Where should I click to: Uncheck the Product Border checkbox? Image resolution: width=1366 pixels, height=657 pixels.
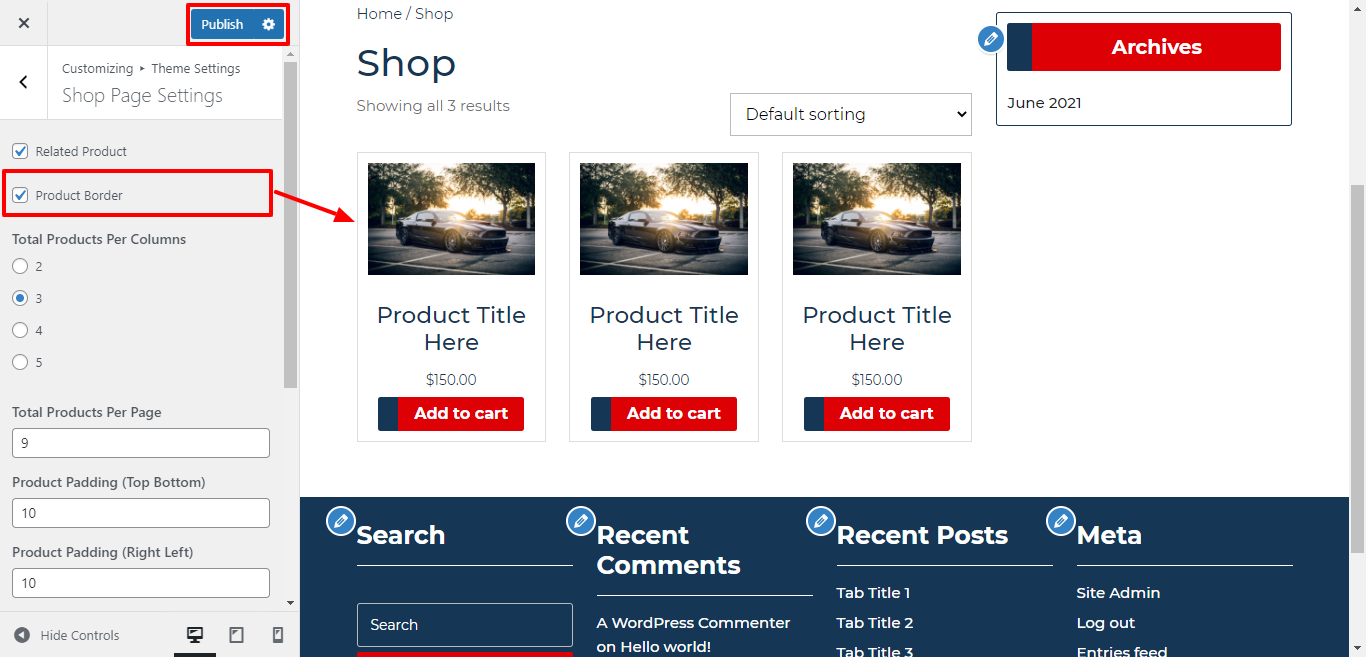20,194
